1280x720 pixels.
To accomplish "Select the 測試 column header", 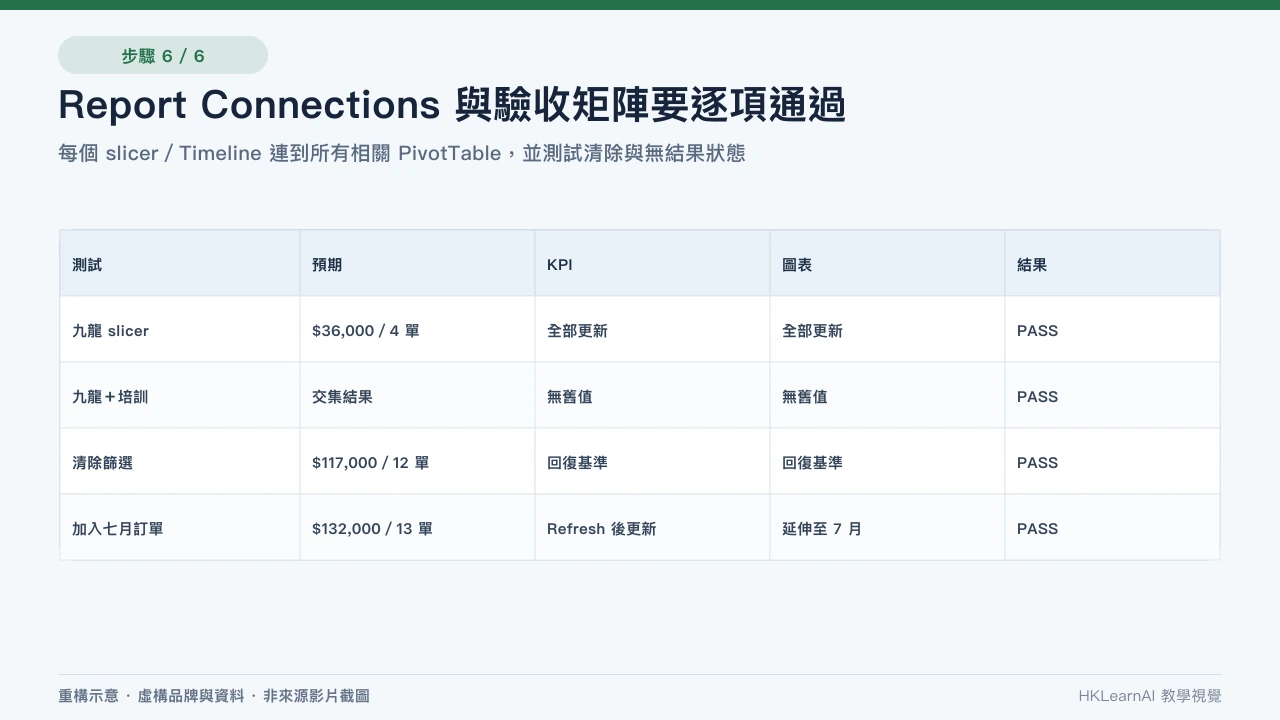I will point(180,264).
